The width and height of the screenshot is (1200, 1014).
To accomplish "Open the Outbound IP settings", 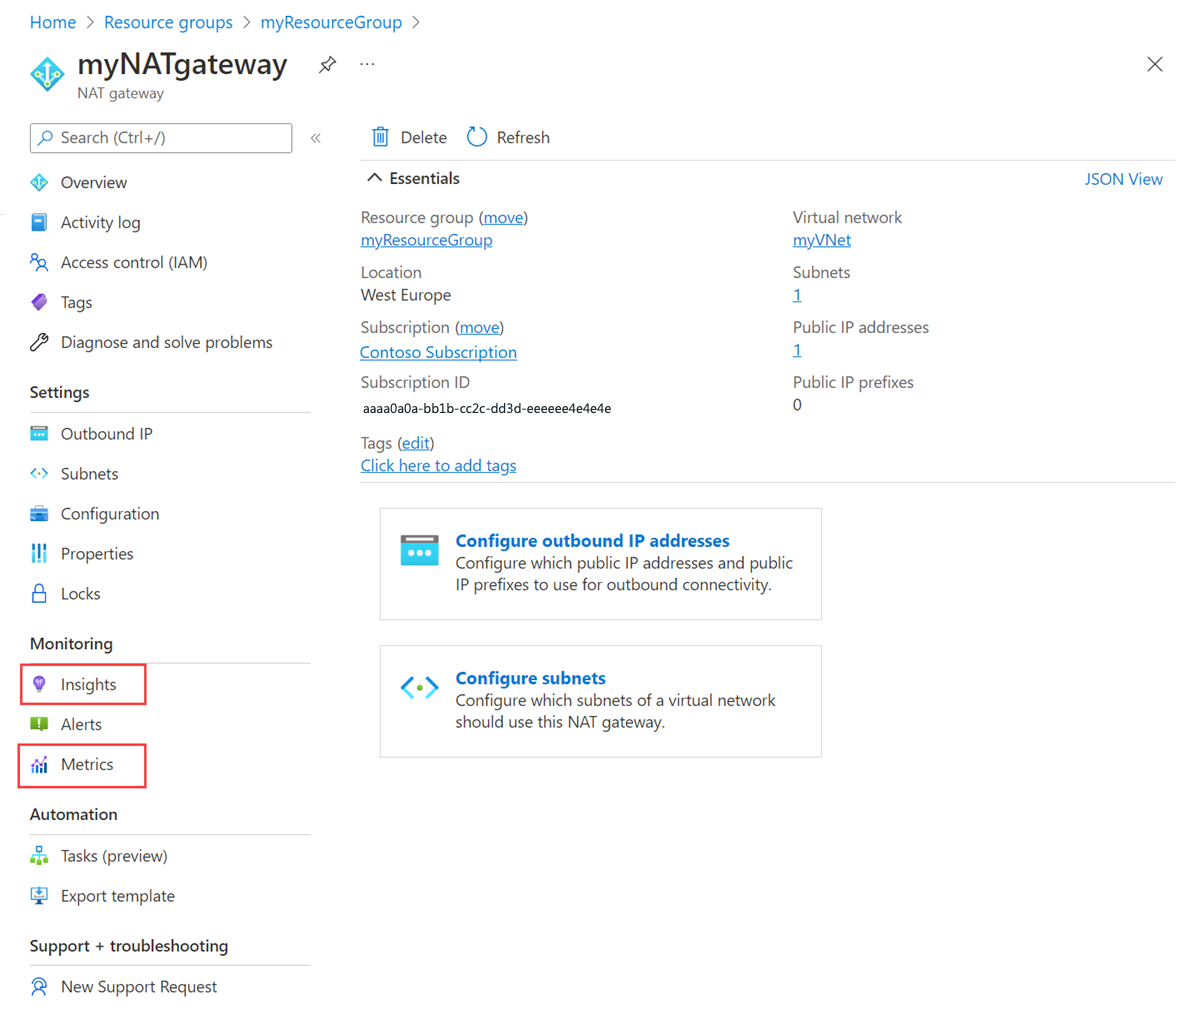I will click(x=106, y=433).
